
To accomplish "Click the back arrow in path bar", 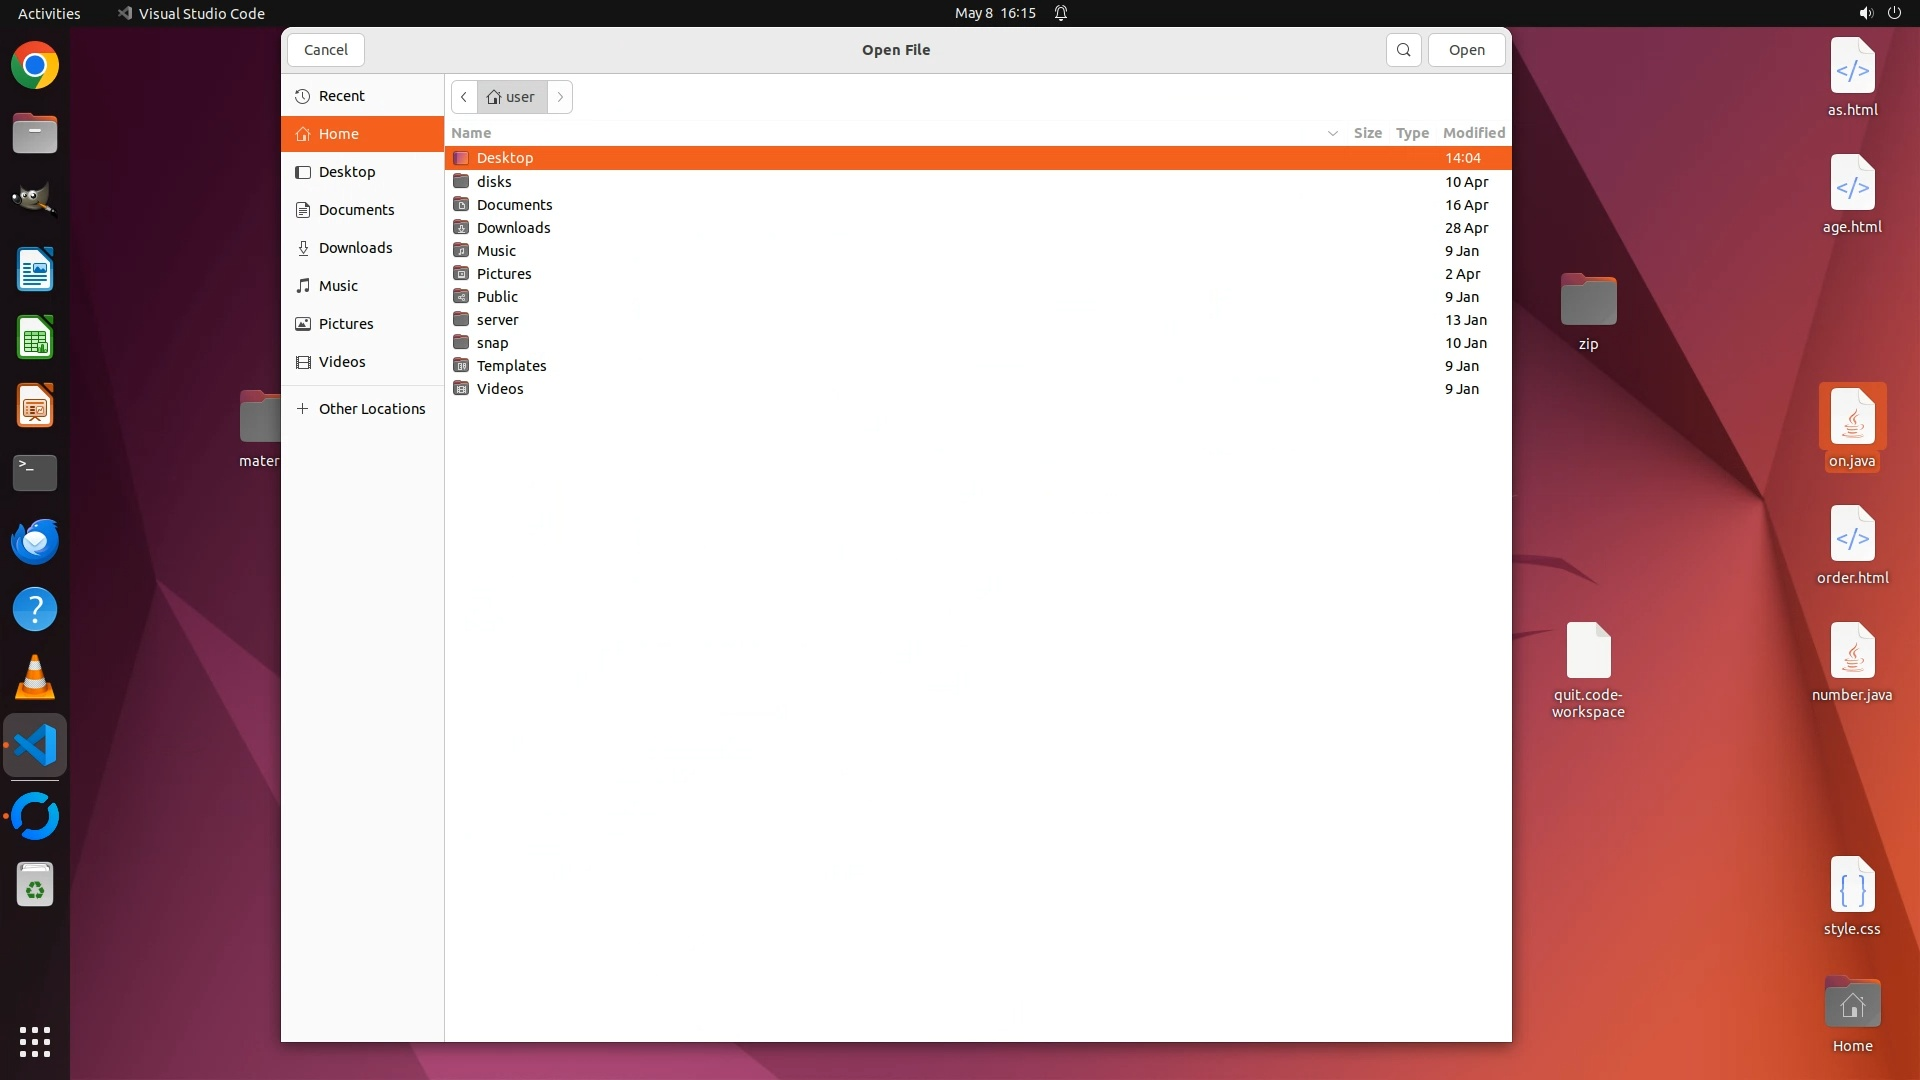I will pos(464,97).
